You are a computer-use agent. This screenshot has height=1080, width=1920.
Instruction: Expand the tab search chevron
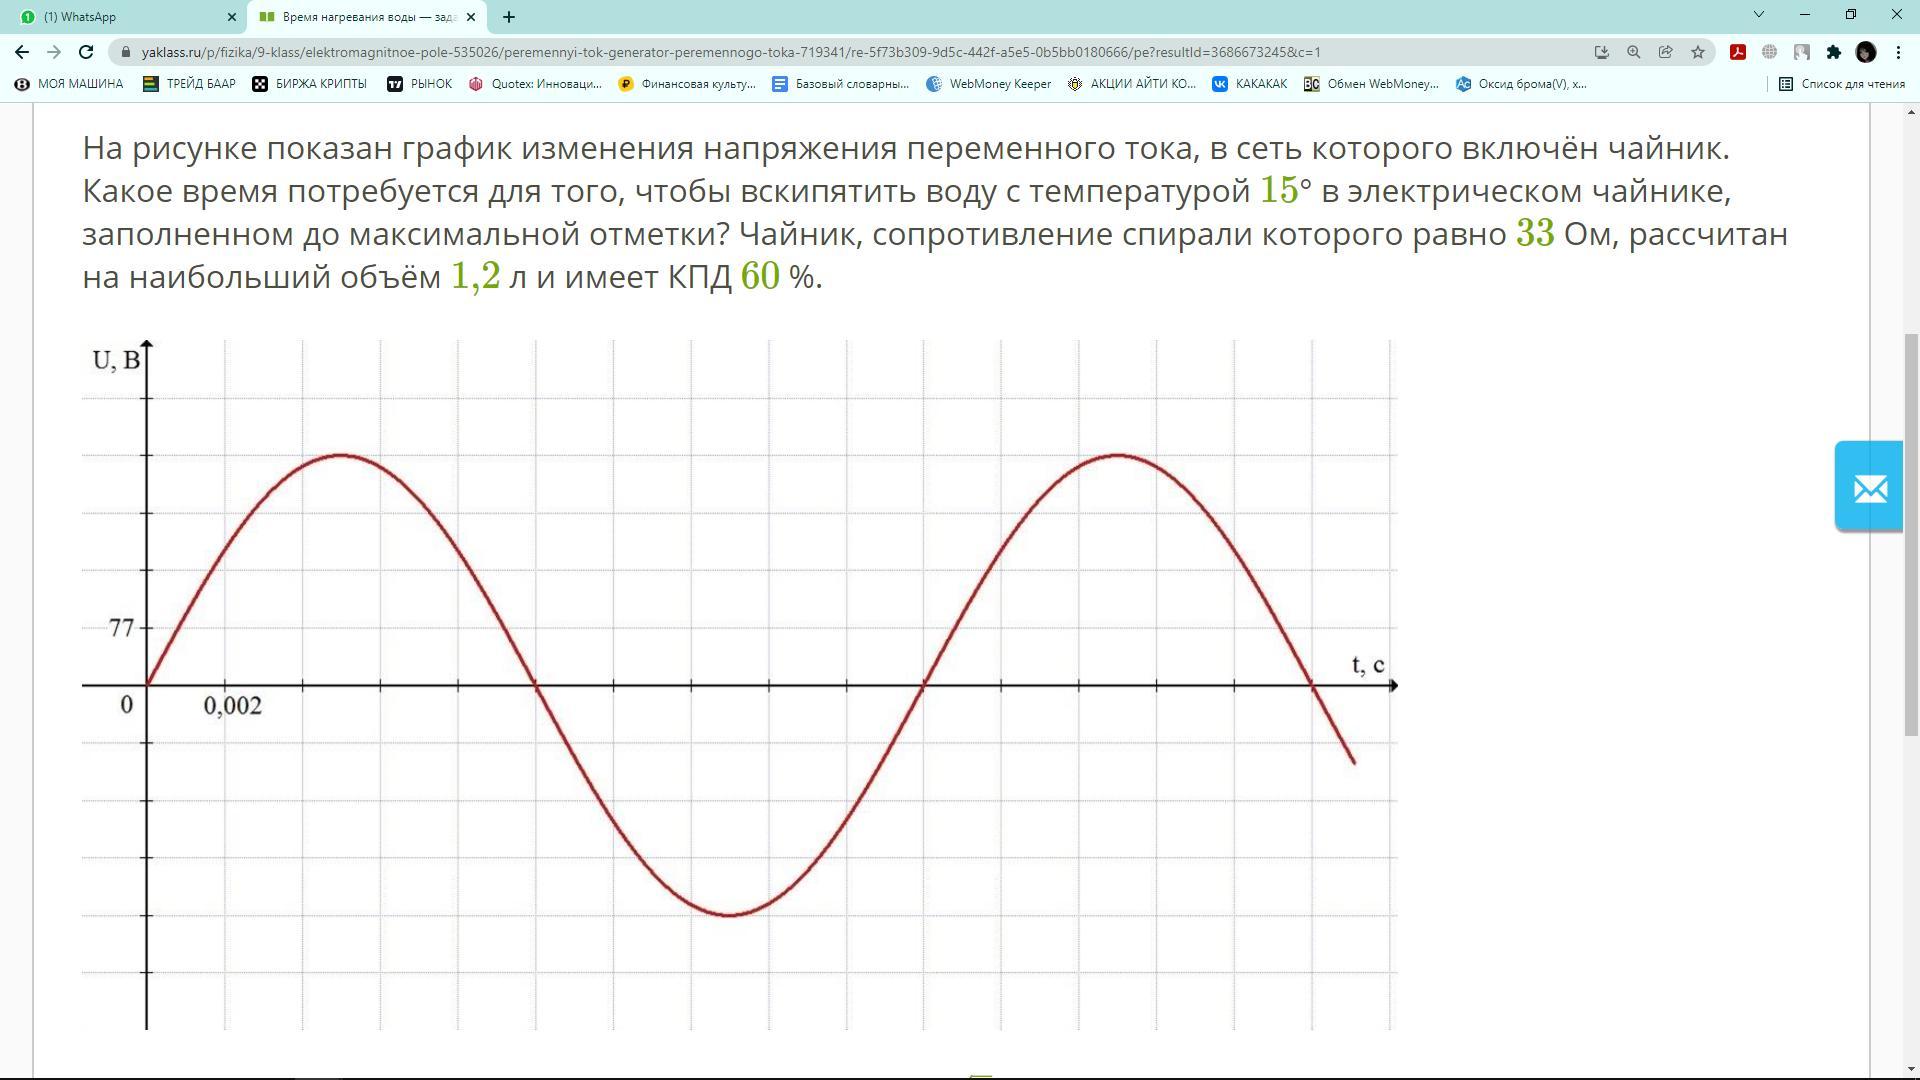click(x=1759, y=15)
